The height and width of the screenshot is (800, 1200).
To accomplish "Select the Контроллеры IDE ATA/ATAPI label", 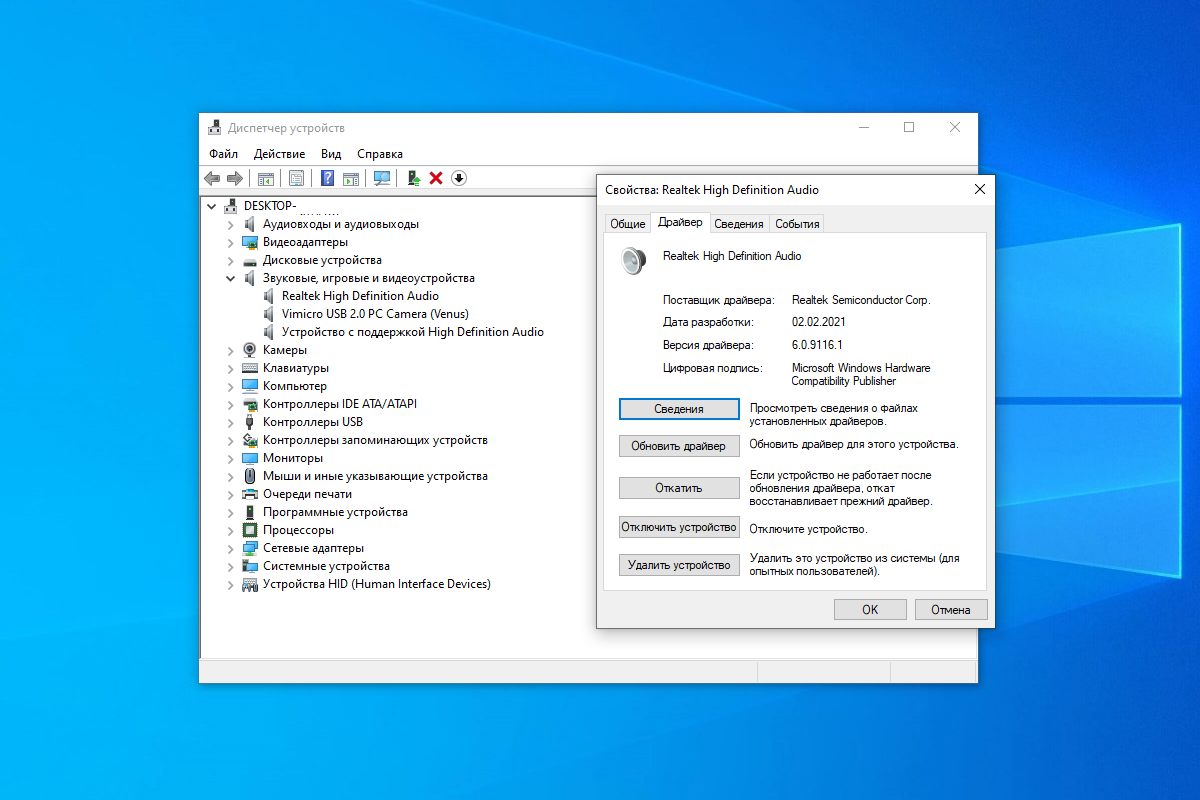I will click(340, 404).
